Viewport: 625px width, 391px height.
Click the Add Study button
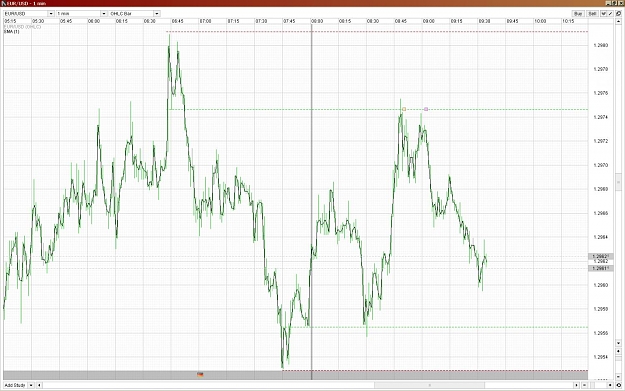15,385
